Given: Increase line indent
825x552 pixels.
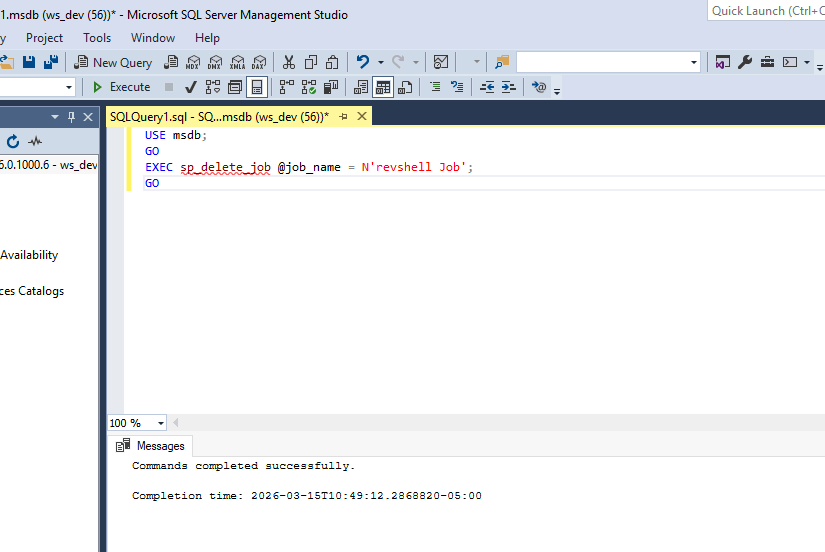Looking at the screenshot, I should [509, 87].
